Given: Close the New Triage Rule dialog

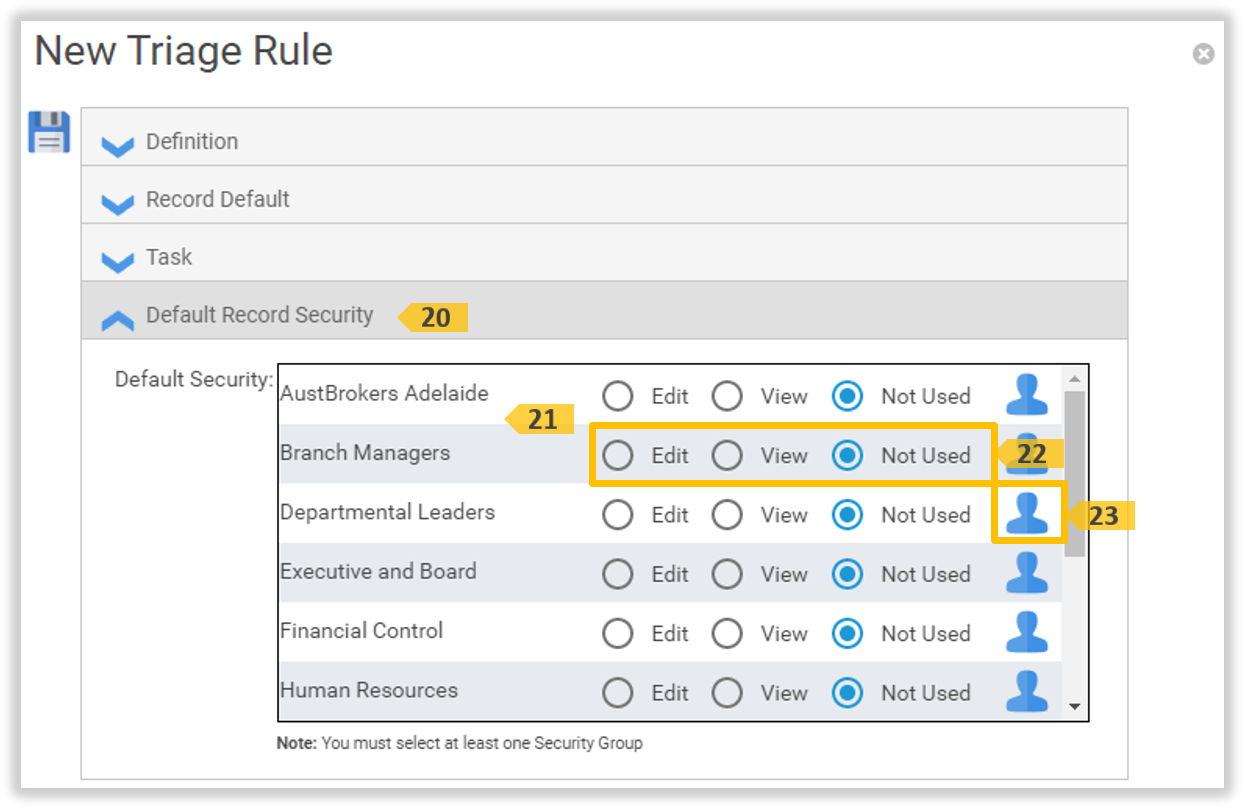Looking at the screenshot, I should point(1203,54).
